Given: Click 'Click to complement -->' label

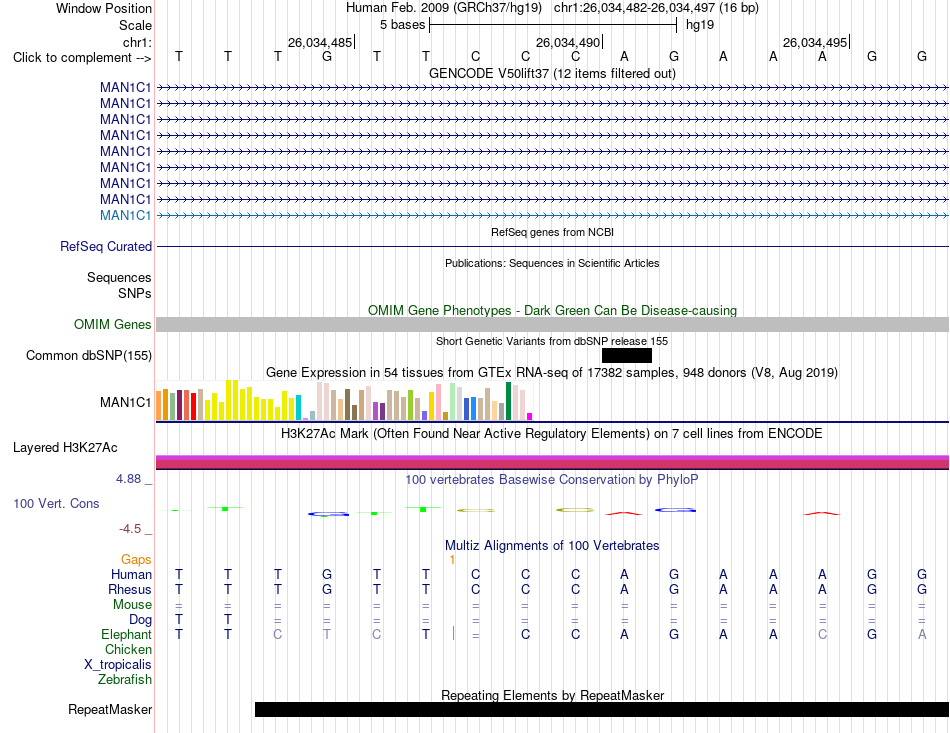Looking at the screenshot, I should click(x=82, y=58).
